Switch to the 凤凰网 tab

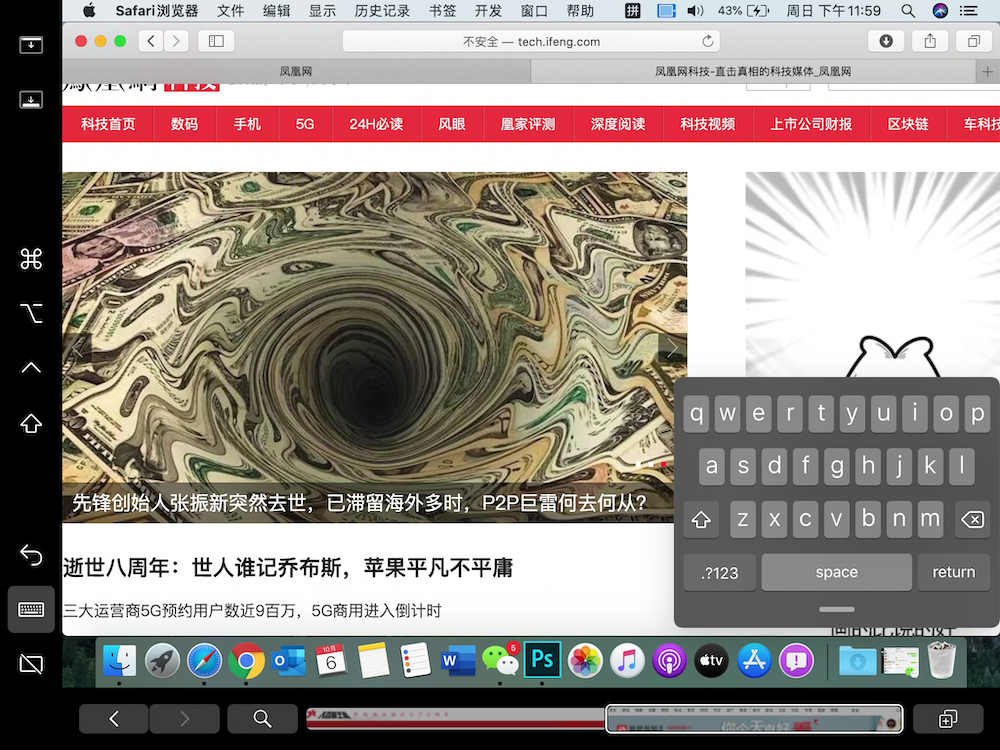(296, 72)
